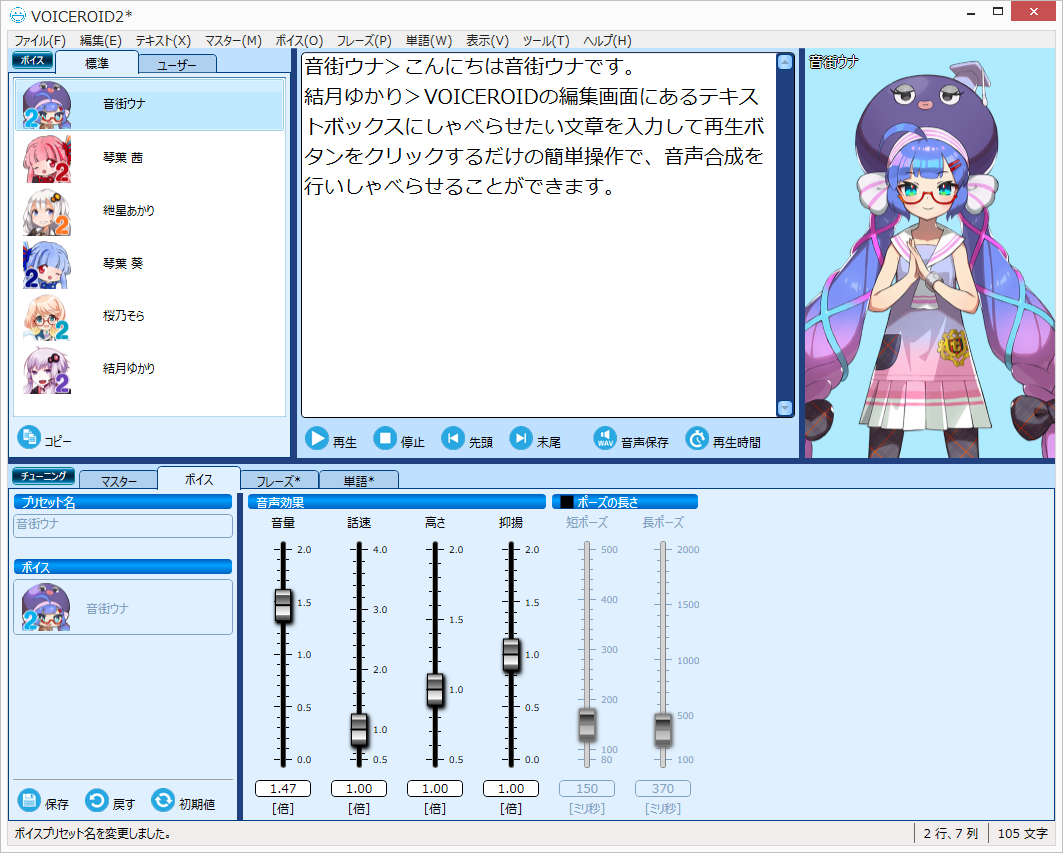
Task: Open the 表示(V) menu
Action: point(487,41)
